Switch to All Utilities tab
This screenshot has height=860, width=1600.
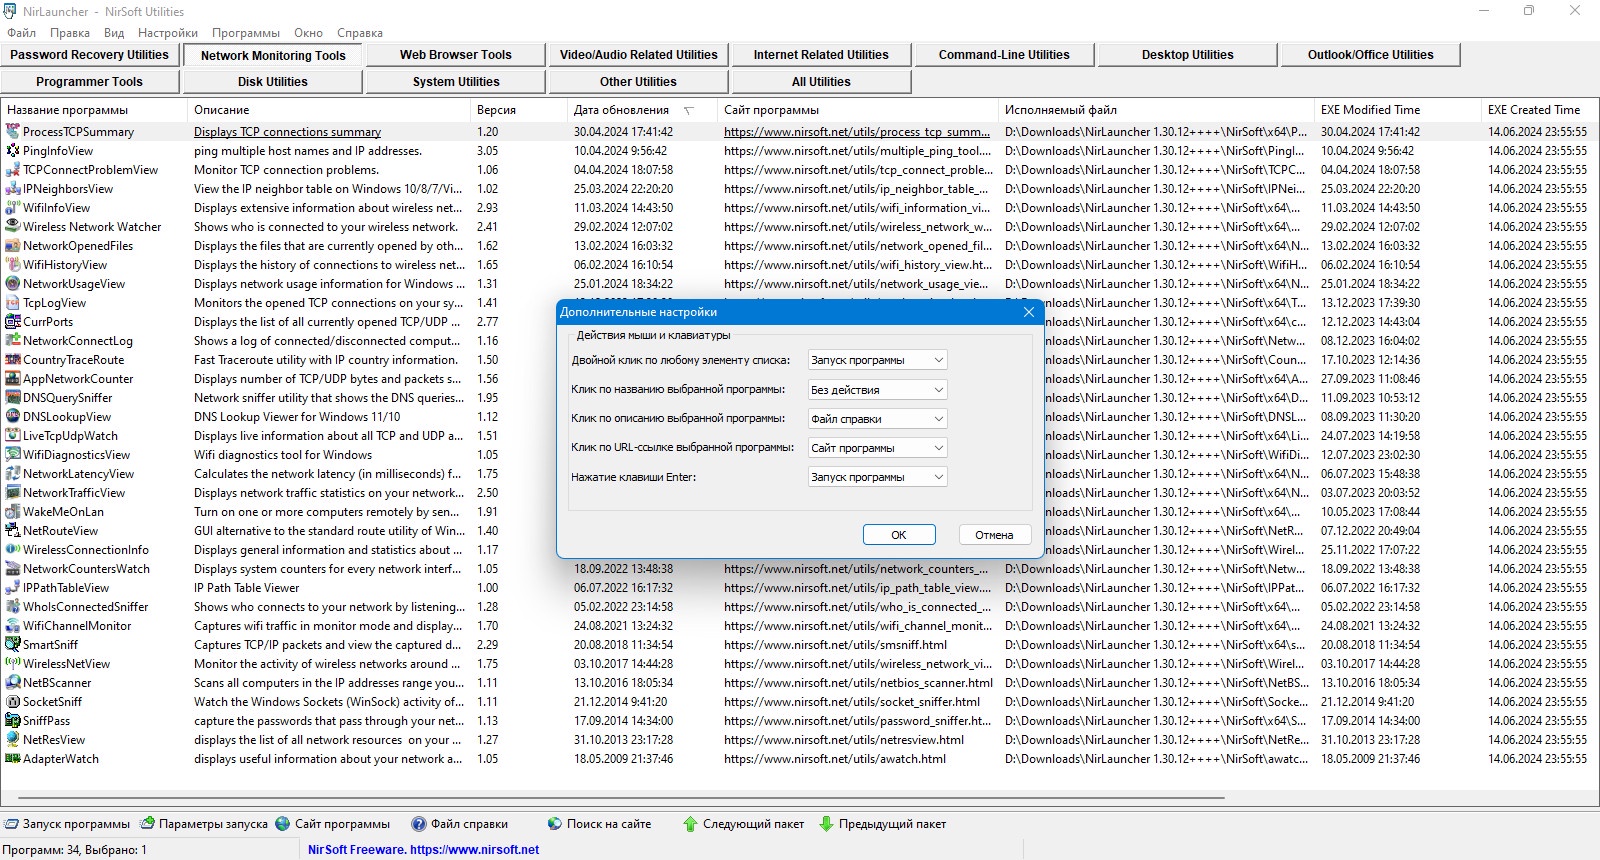821,82
